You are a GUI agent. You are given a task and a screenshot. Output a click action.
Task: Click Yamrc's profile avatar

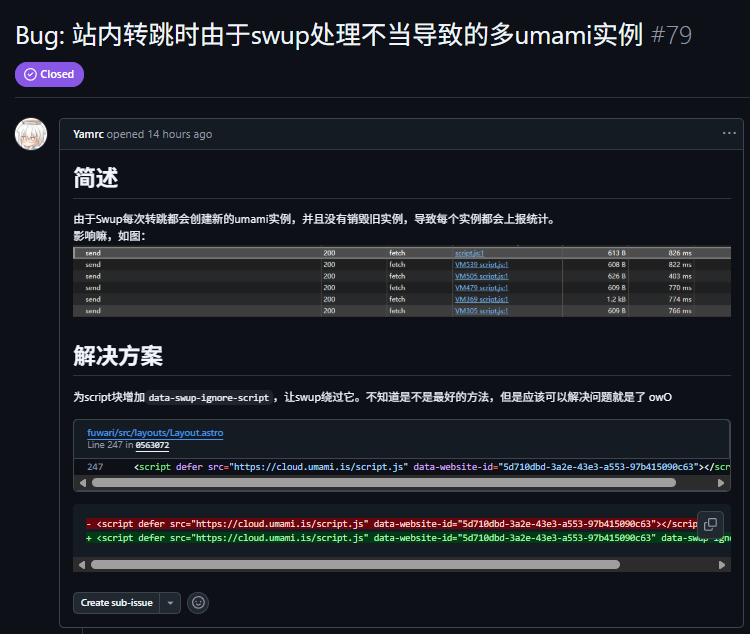coord(31,134)
